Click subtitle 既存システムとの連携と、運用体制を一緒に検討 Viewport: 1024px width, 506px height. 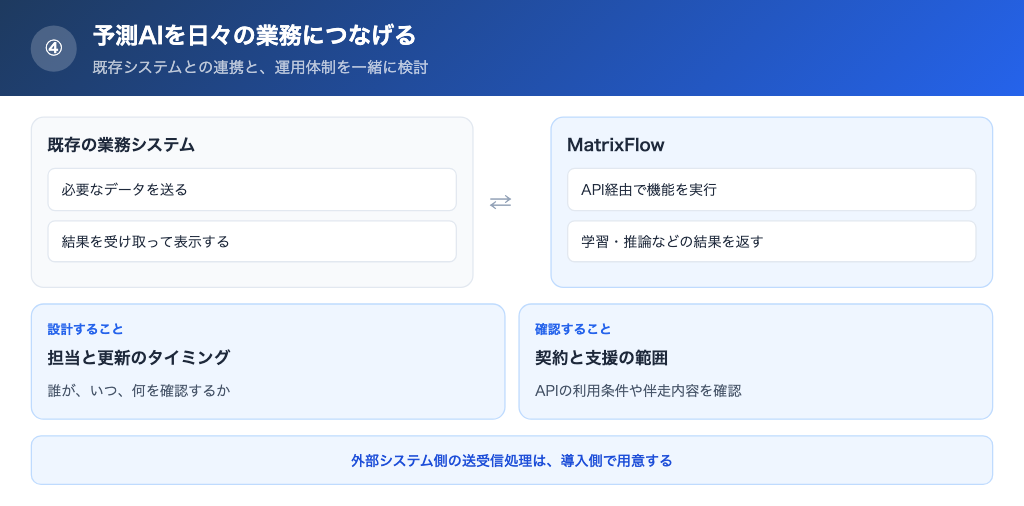(260, 67)
